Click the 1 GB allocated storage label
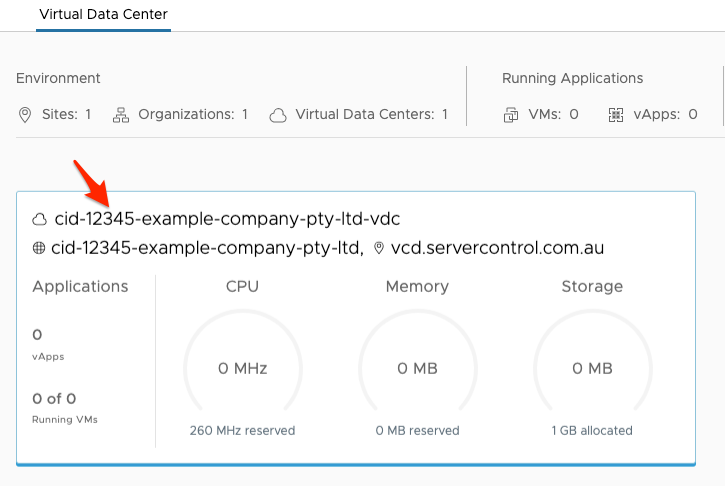The height and width of the screenshot is (486, 725). pos(592,431)
